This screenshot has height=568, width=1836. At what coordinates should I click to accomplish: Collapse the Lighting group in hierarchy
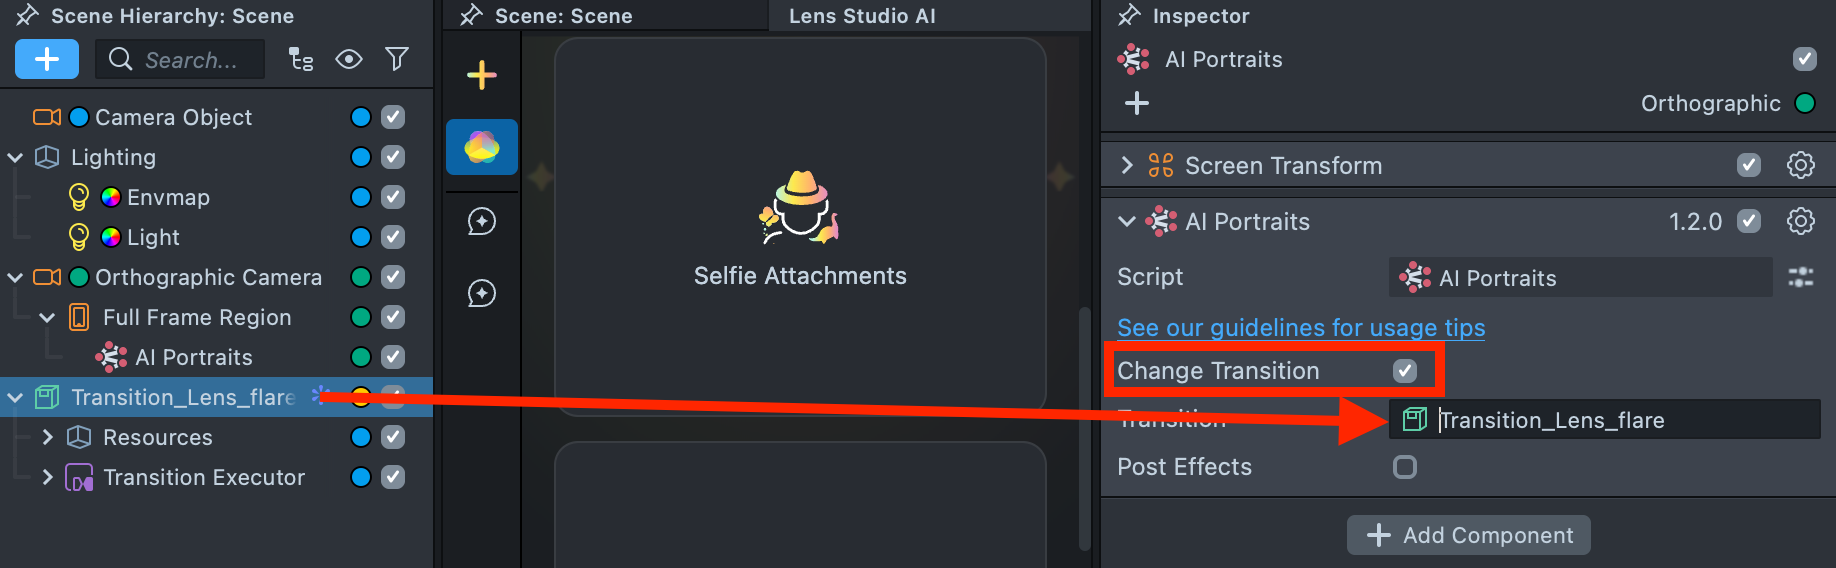(x=15, y=157)
